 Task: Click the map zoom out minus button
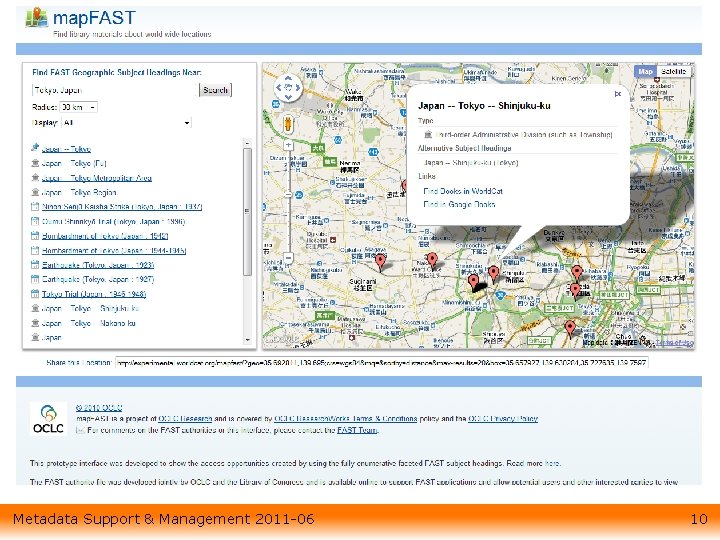click(x=288, y=258)
